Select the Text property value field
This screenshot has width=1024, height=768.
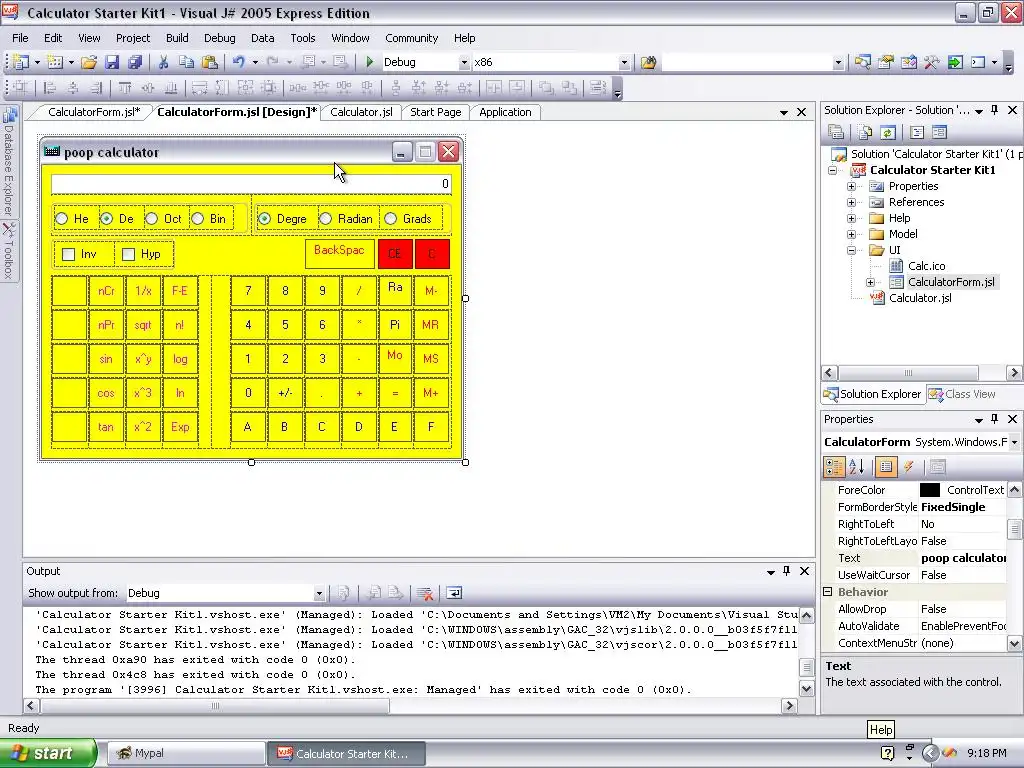click(x=963, y=558)
